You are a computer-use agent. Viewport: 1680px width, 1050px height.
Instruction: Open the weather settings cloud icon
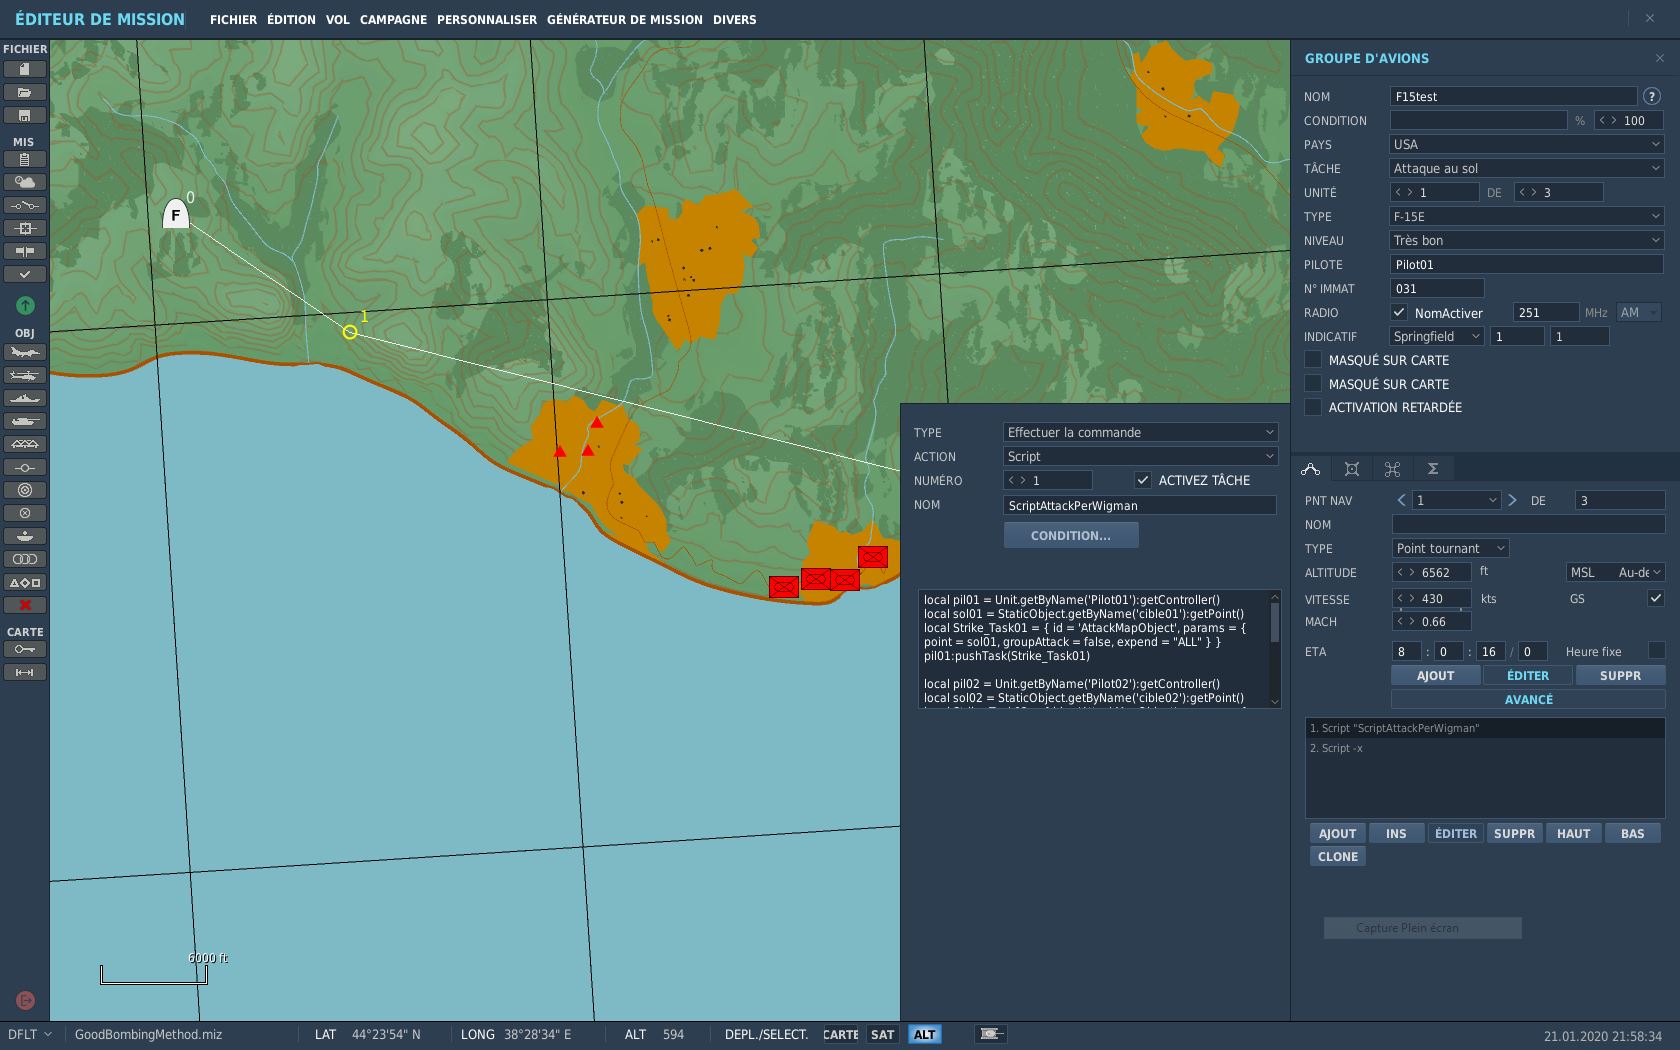point(25,182)
